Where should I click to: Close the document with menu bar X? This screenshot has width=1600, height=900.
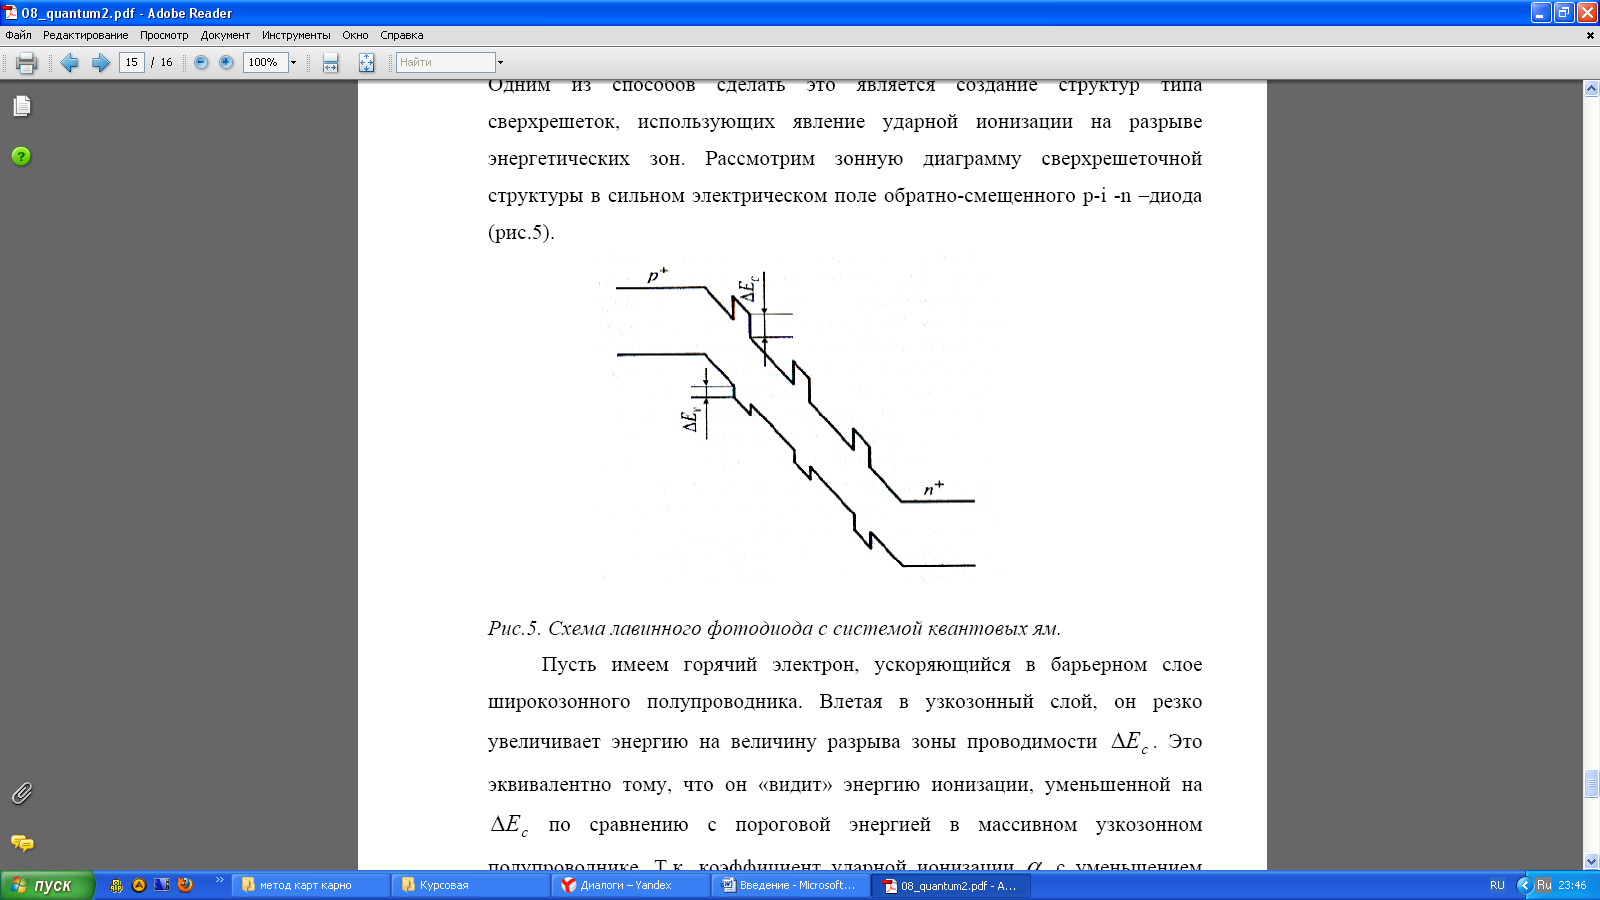click(1590, 35)
